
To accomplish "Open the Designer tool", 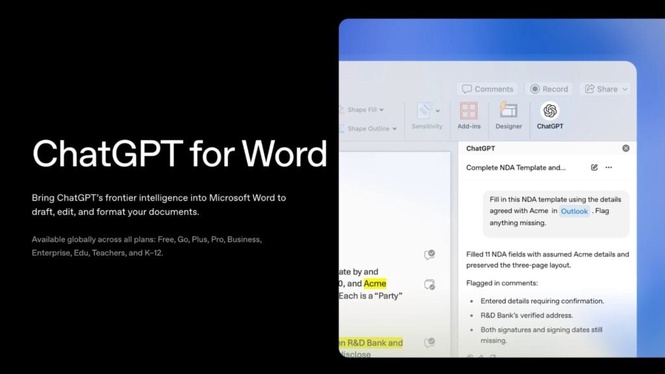I will [x=508, y=115].
